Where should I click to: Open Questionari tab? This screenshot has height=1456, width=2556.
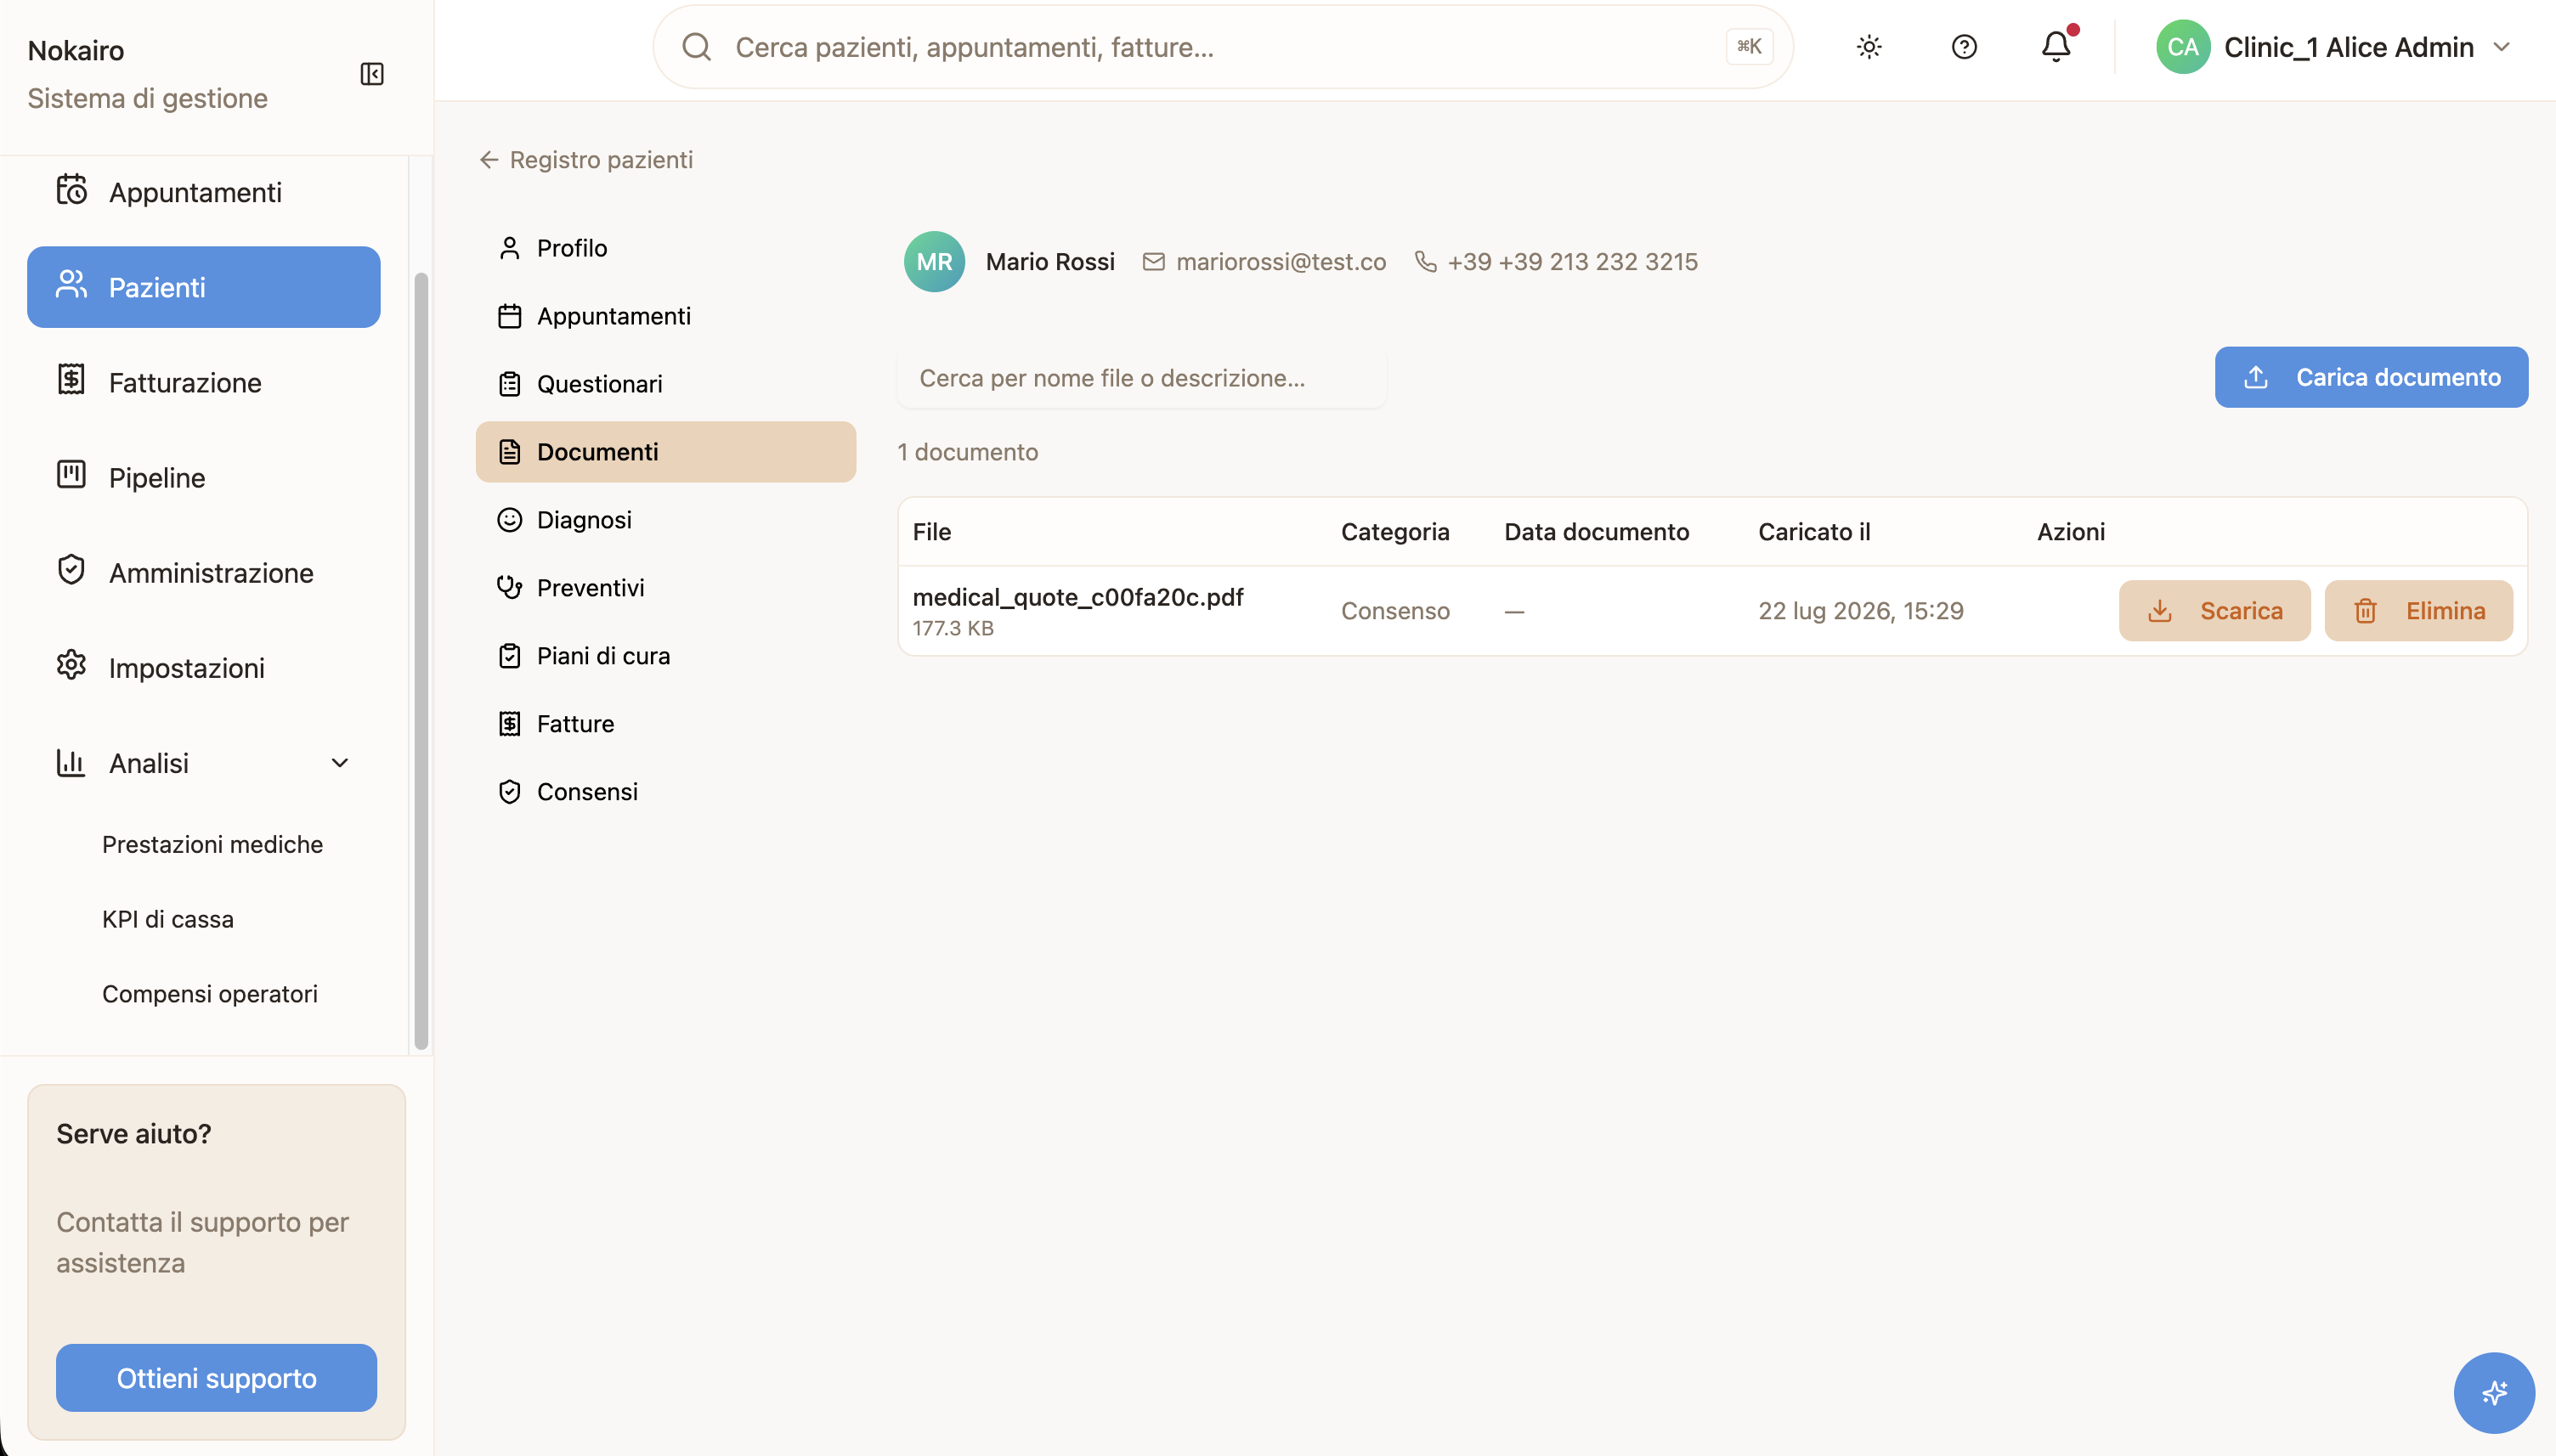(666, 384)
